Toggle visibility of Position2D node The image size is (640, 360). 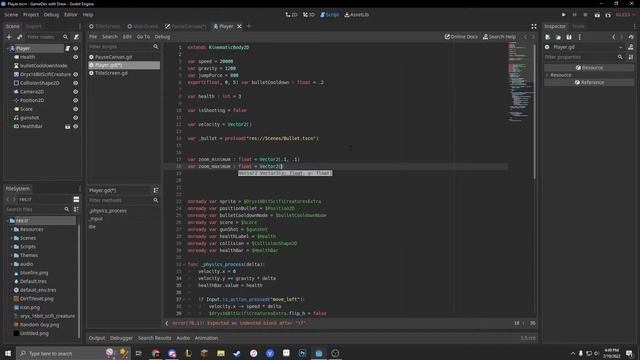pos(76,100)
